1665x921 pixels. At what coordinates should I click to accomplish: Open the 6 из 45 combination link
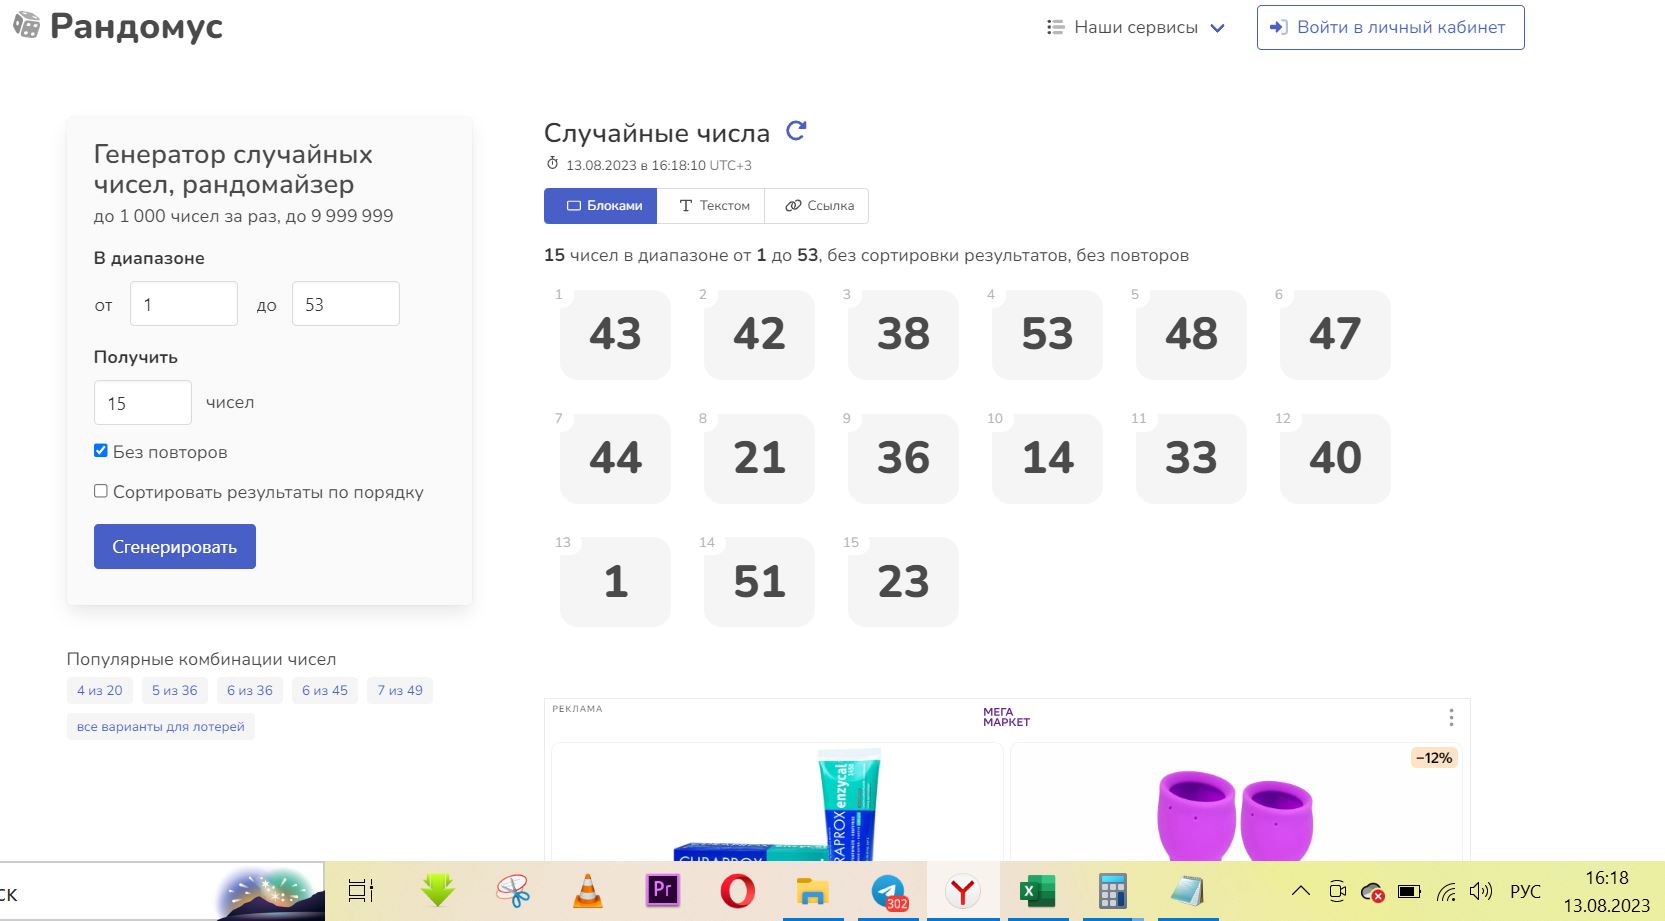pyautogui.click(x=325, y=691)
